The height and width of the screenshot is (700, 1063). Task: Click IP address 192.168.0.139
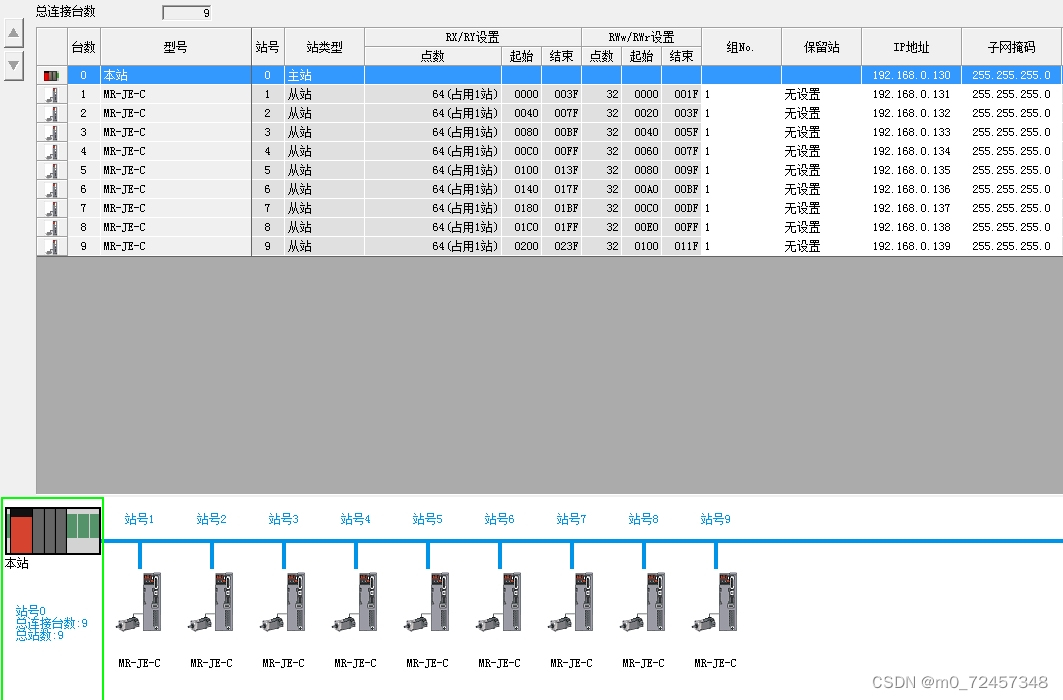(911, 246)
